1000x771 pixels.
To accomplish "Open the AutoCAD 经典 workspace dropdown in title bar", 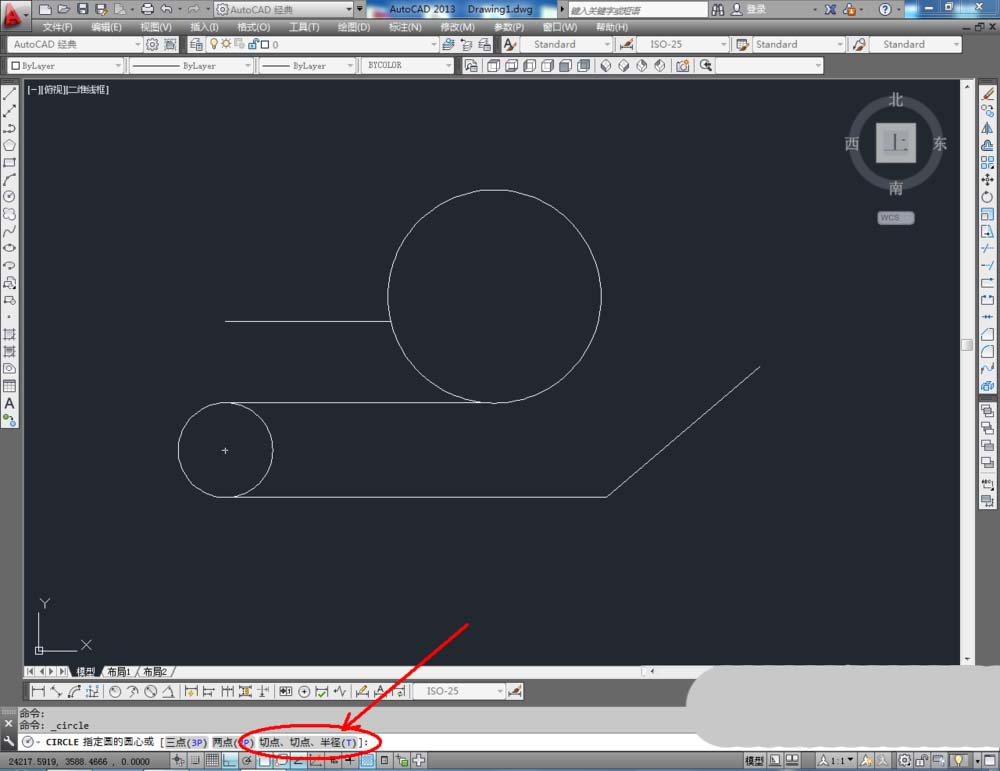I will pyautogui.click(x=284, y=9).
